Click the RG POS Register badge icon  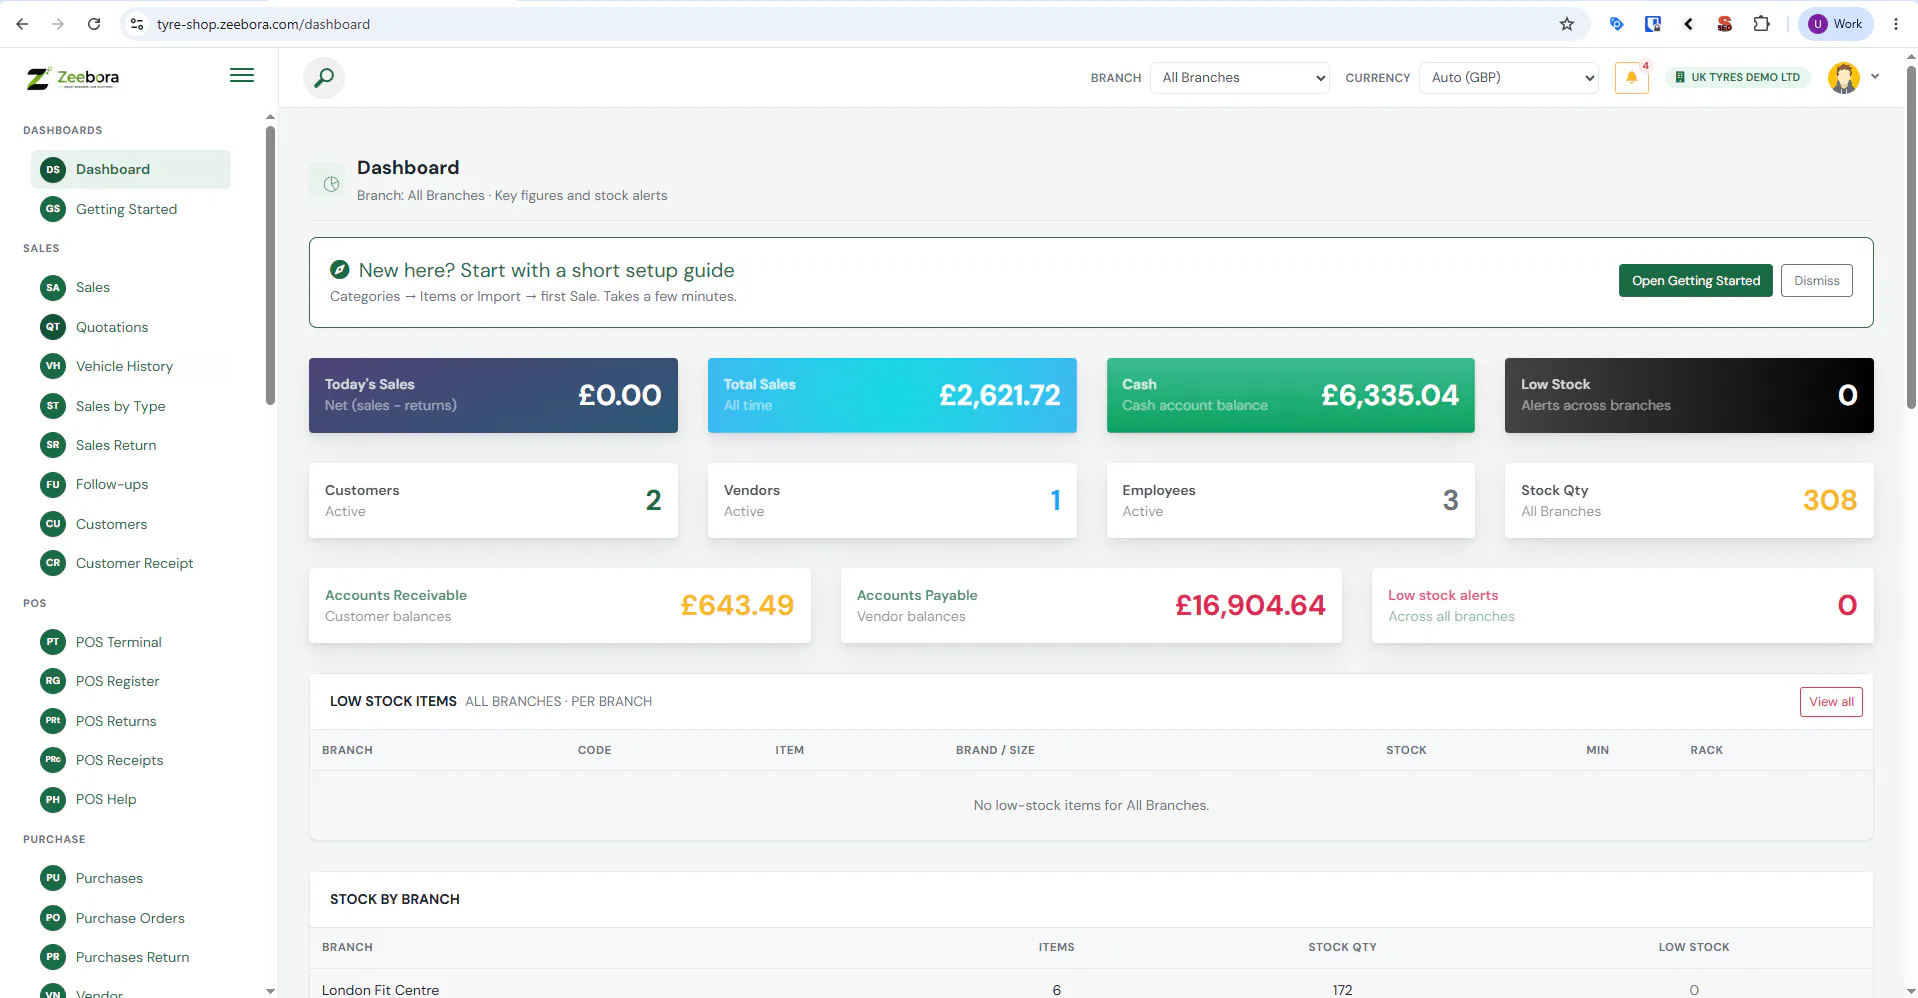[53, 681]
